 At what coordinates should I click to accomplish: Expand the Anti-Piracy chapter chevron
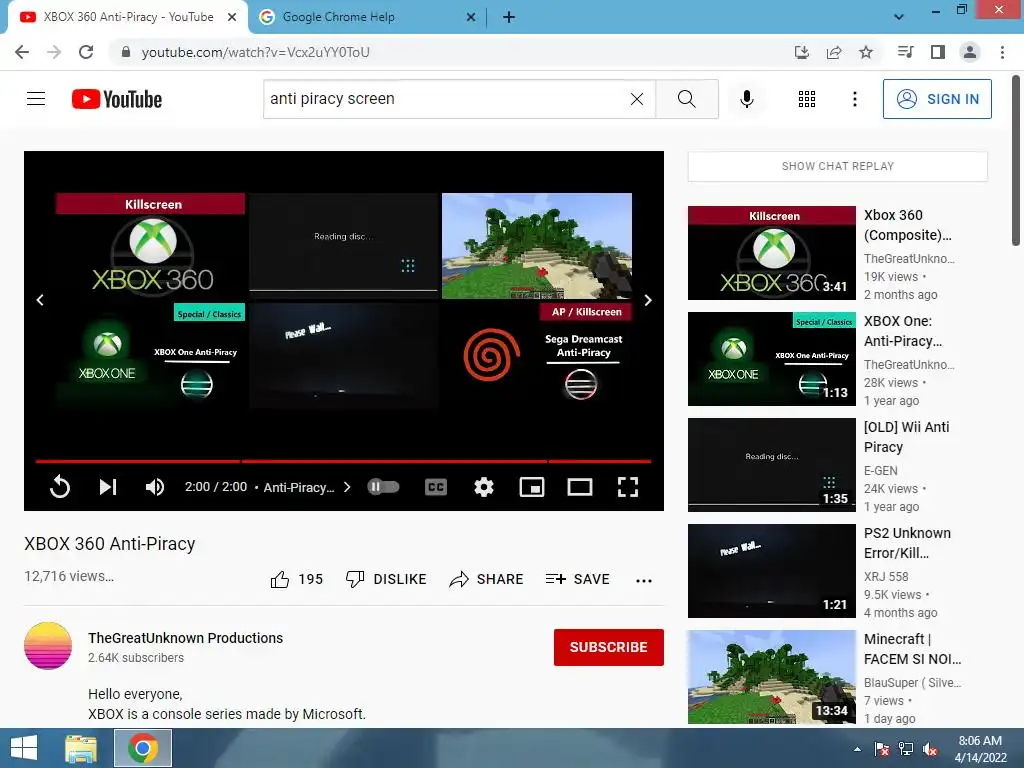click(347, 487)
